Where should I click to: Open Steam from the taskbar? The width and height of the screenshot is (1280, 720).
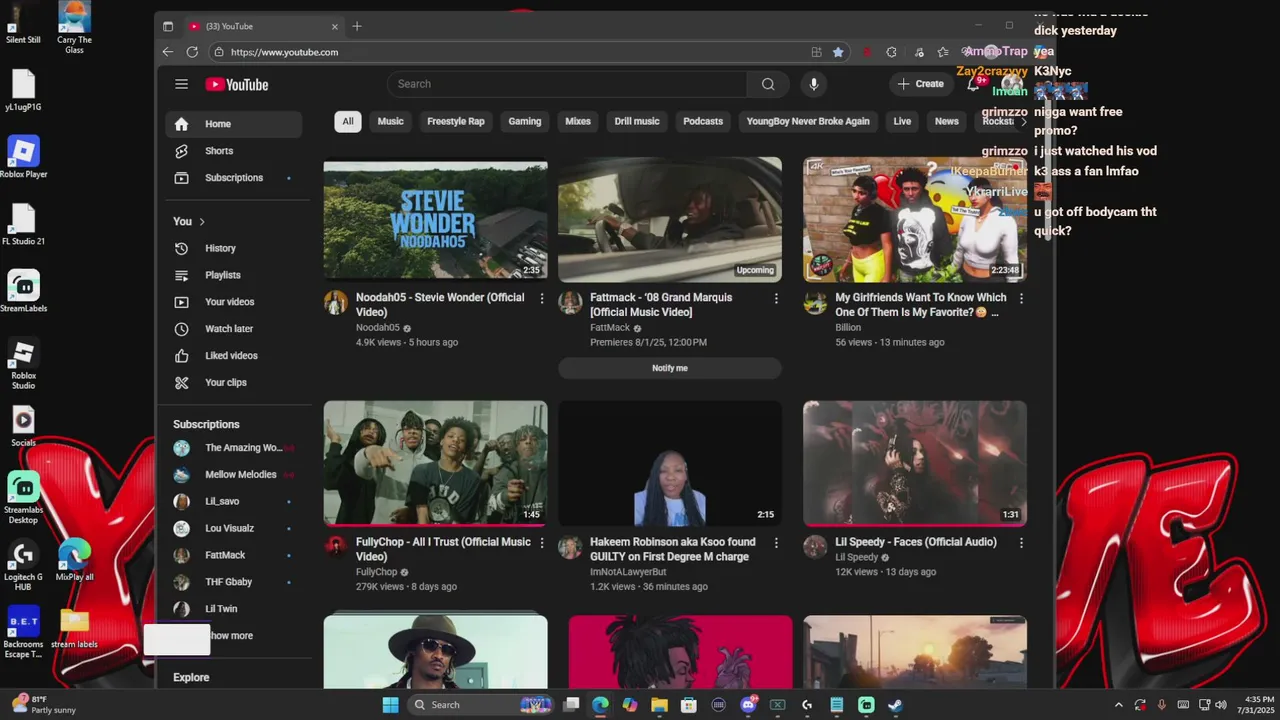(x=895, y=705)
